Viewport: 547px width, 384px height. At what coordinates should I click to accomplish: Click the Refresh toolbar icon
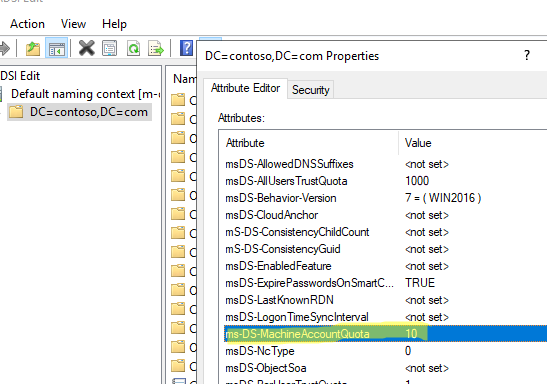pos(133,48)
